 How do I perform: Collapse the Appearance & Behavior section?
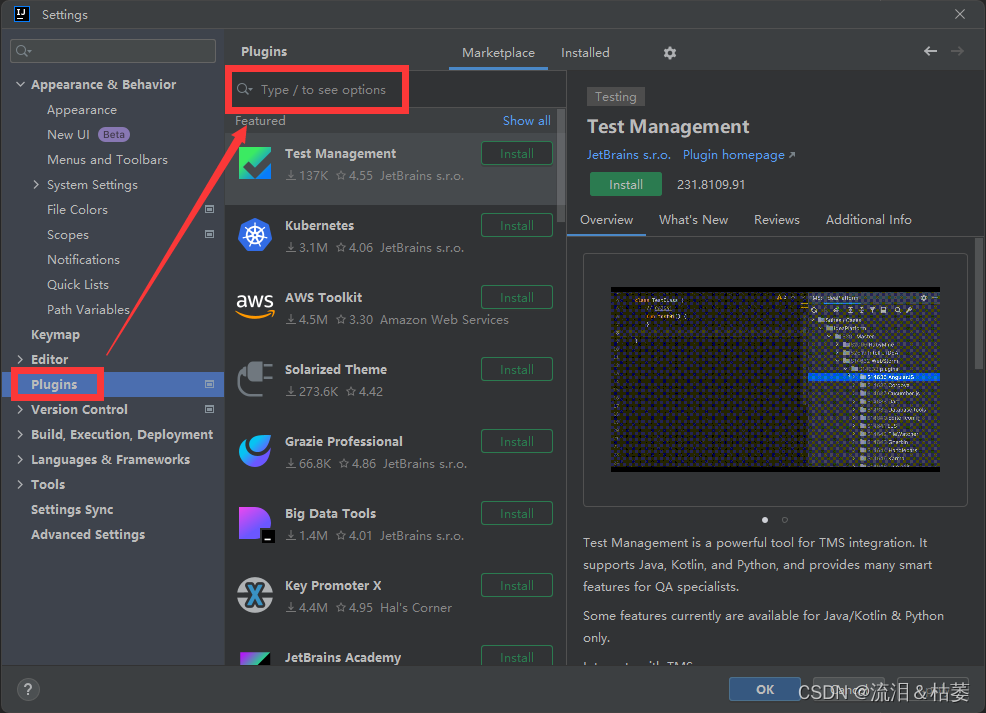click(20, 84)
